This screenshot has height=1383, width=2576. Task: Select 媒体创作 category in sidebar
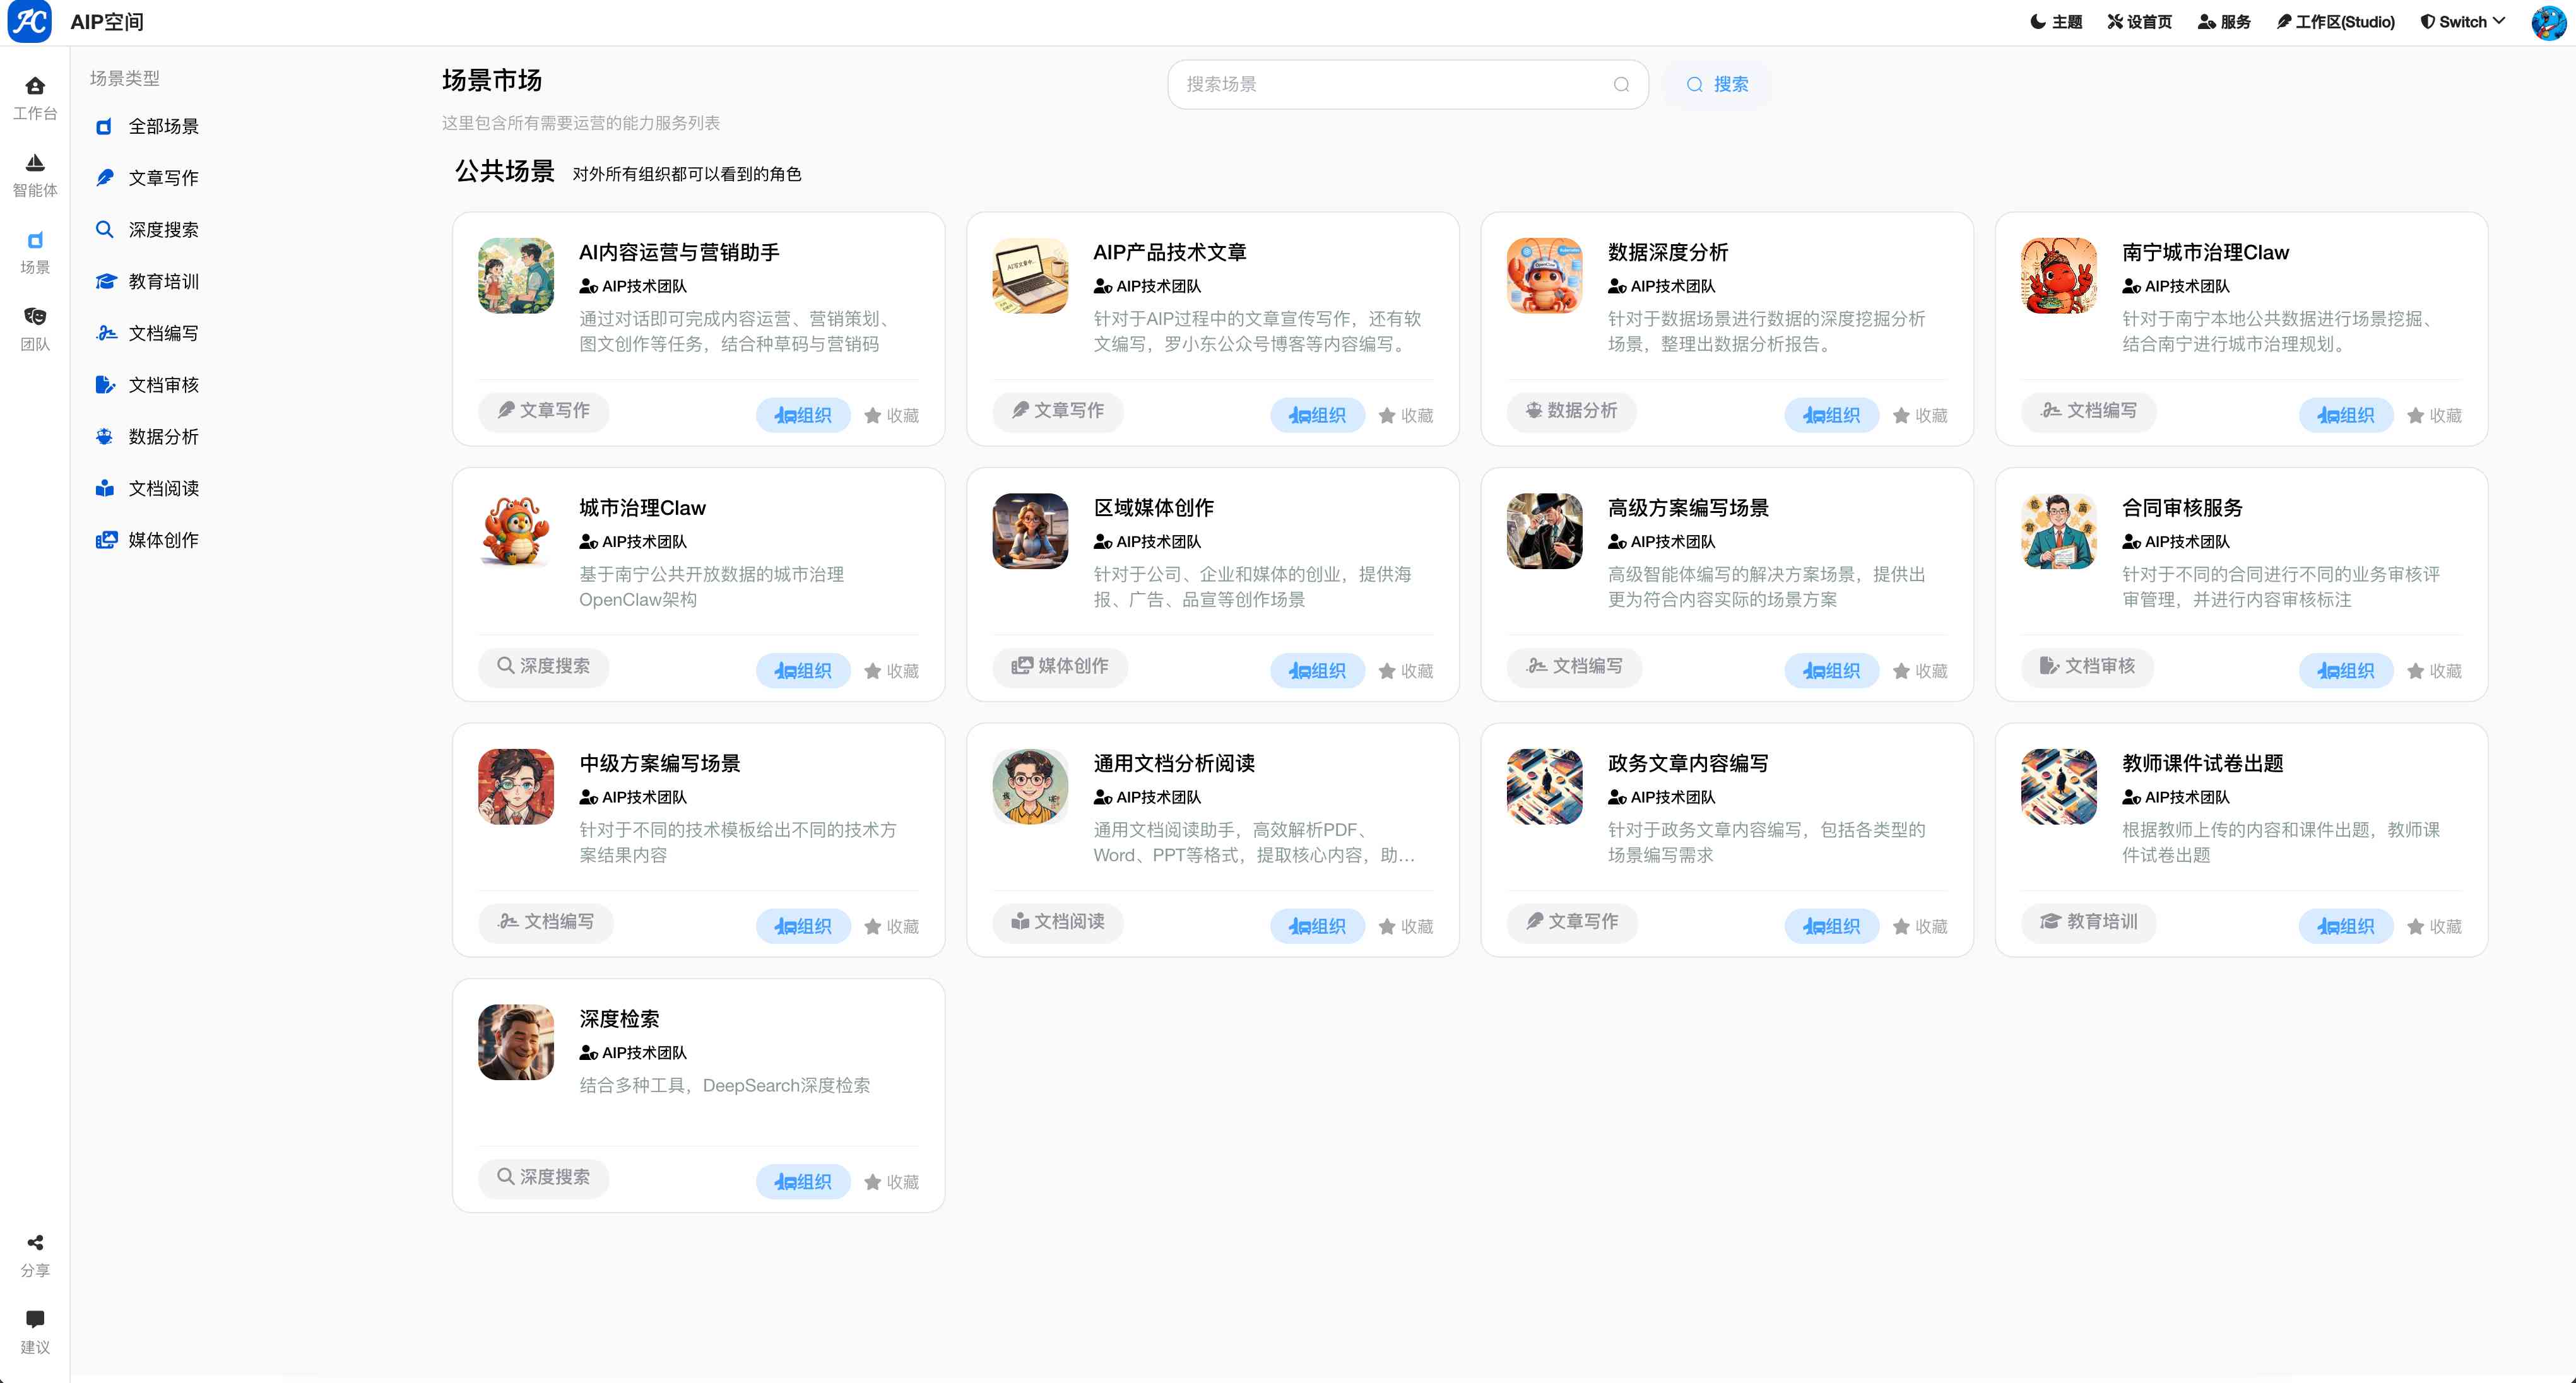(147, 540)
